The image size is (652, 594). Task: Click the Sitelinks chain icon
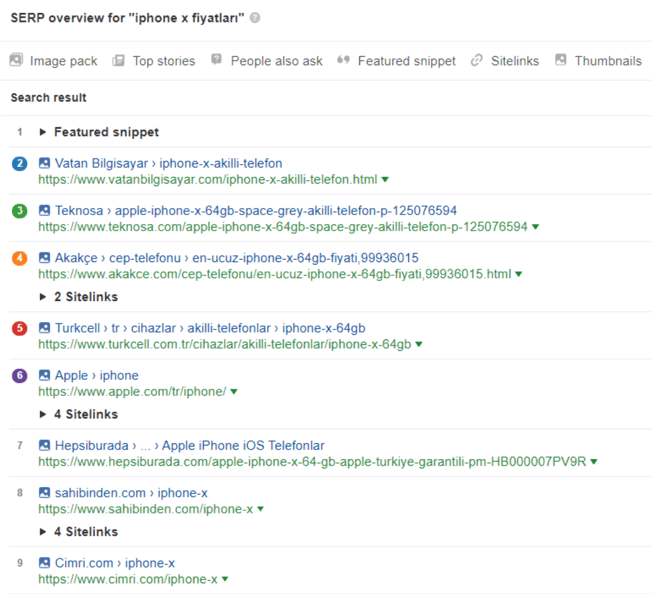pyautogui.click(x=477, y=61)
